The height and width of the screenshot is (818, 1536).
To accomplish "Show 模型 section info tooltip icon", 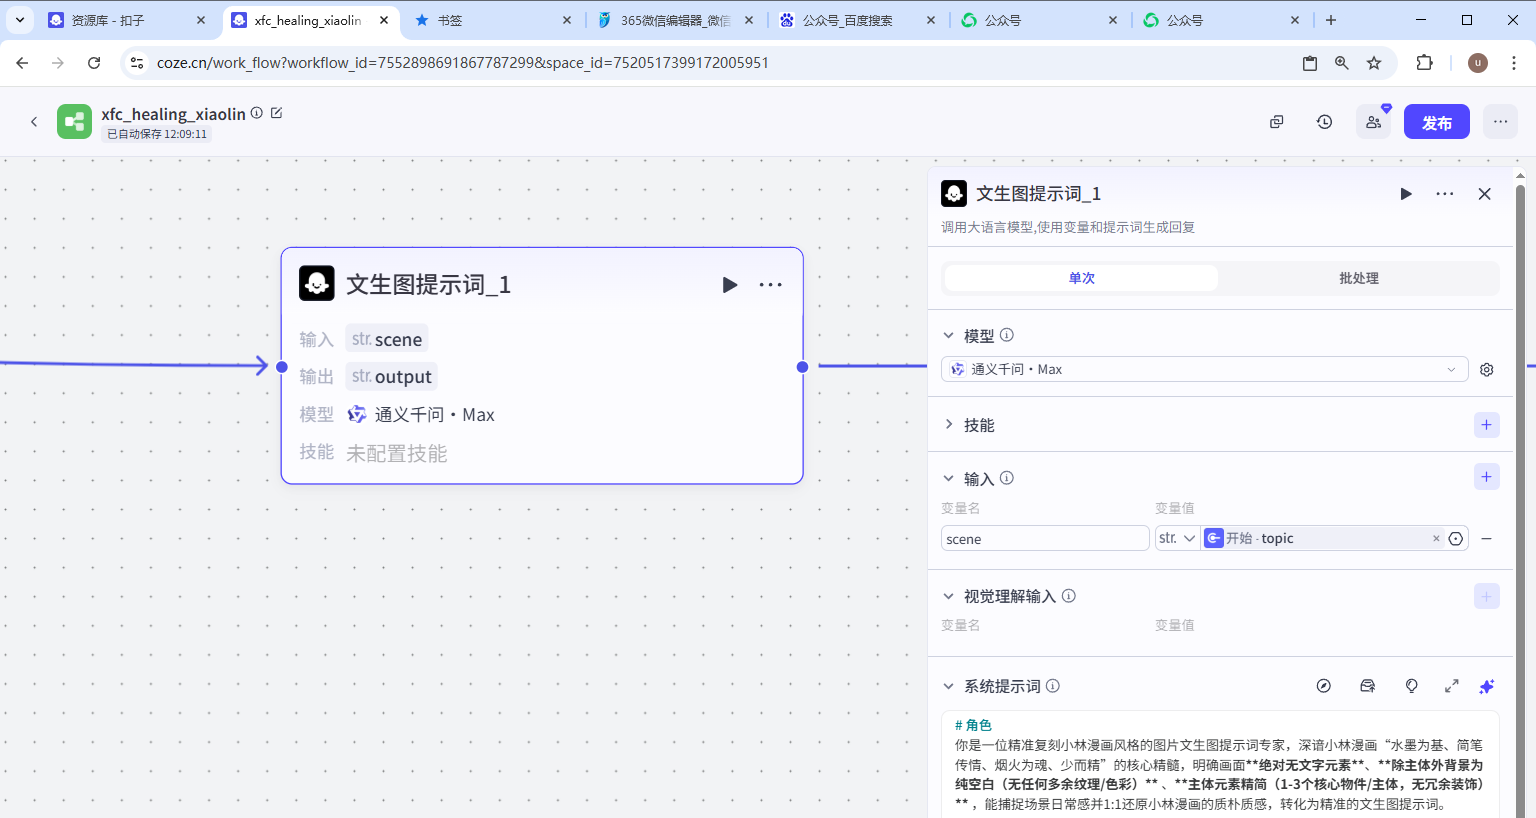I will (1007, 335).
